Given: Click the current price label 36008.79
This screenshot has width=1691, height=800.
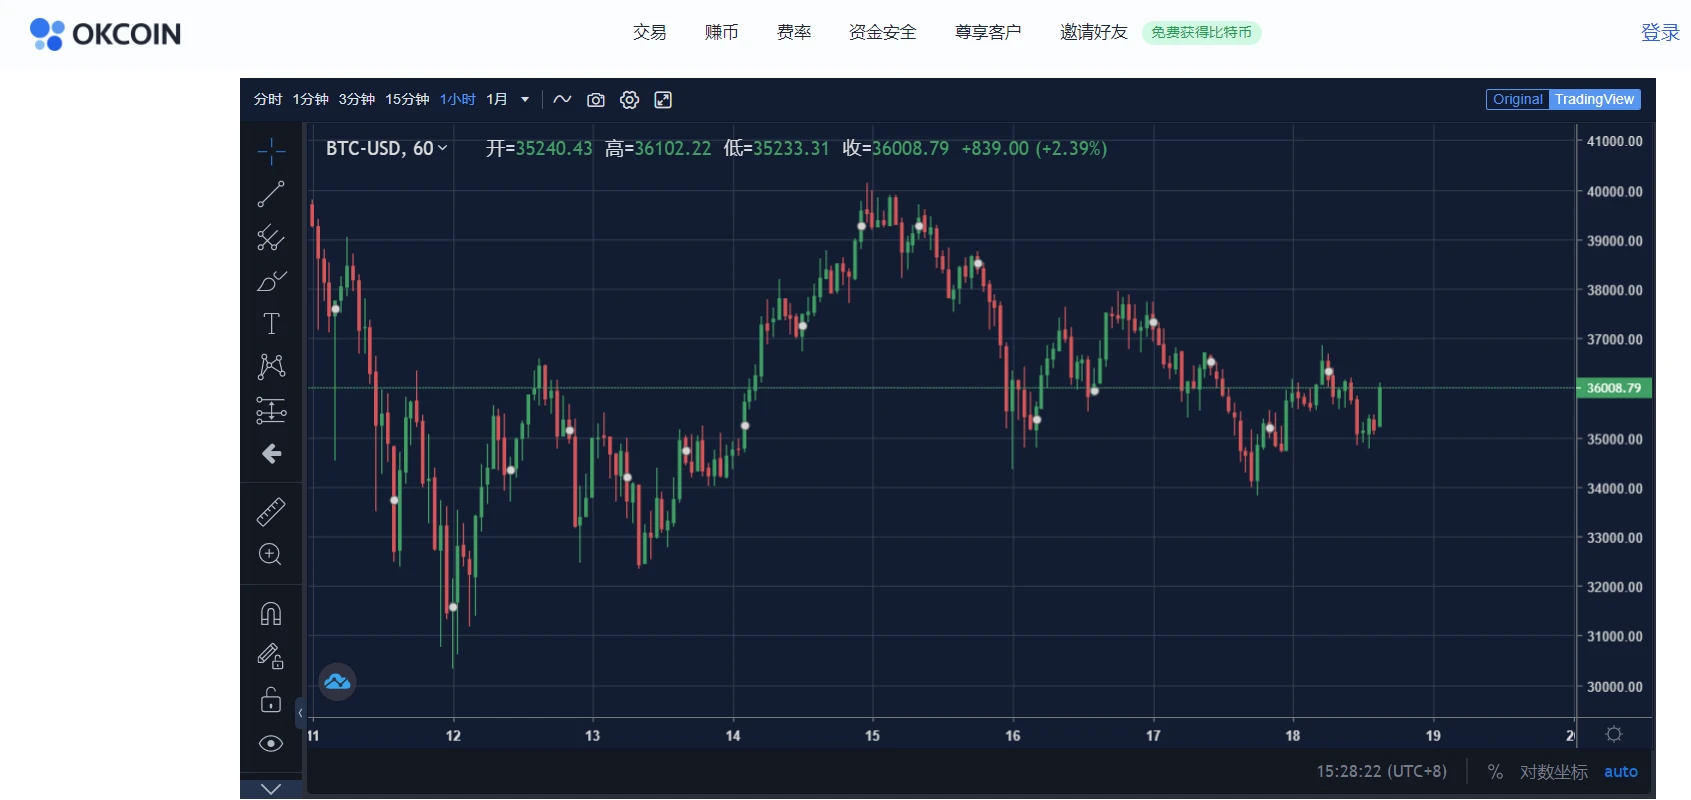Looking at the screenshot, I should (1614, 388).
